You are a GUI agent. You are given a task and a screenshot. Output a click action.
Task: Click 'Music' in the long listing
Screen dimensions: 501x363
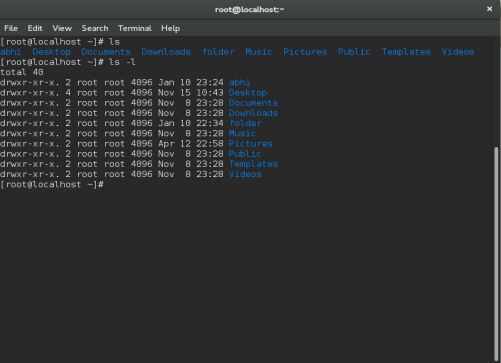pyautogui.click(x=242, y=134)
